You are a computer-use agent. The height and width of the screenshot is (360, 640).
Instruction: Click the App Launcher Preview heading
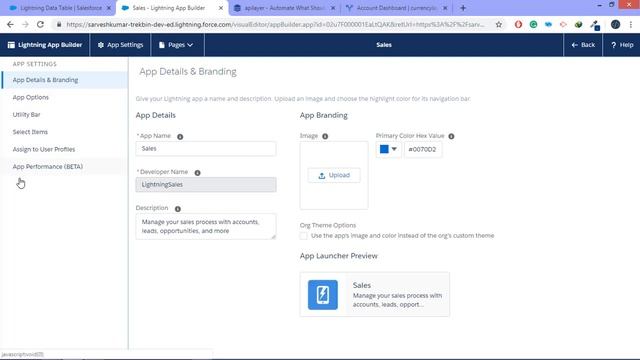point(339,256)
